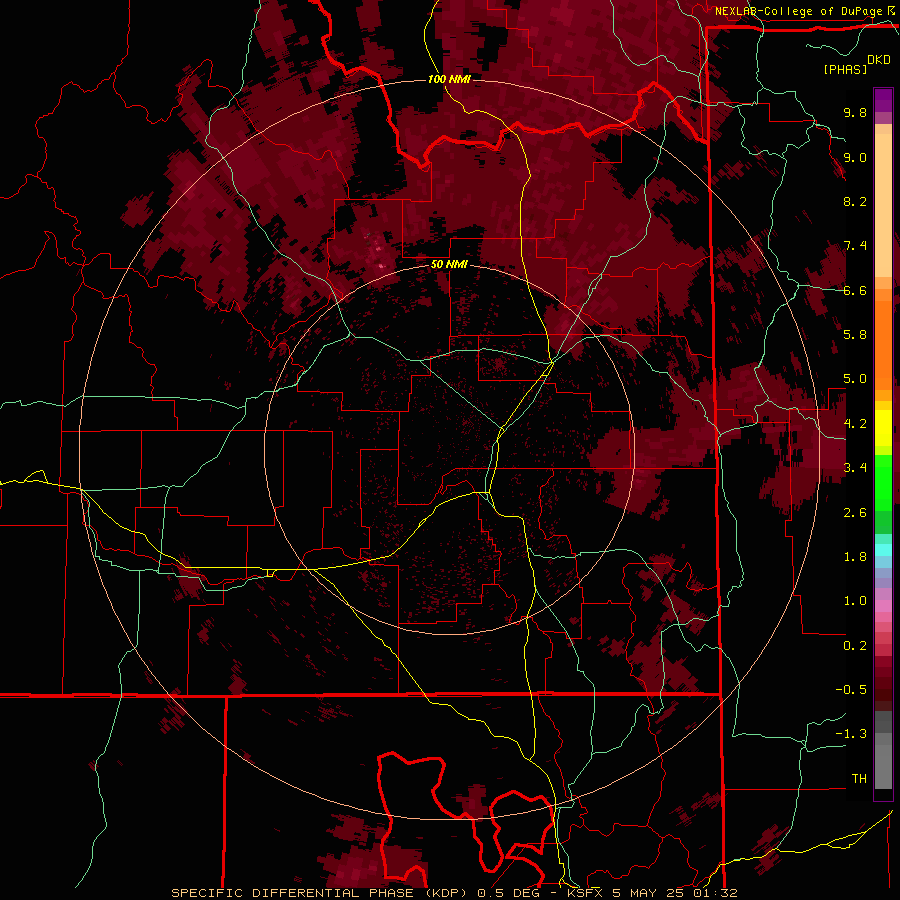Click the 5.0 value on the color scale

point(855,379)
